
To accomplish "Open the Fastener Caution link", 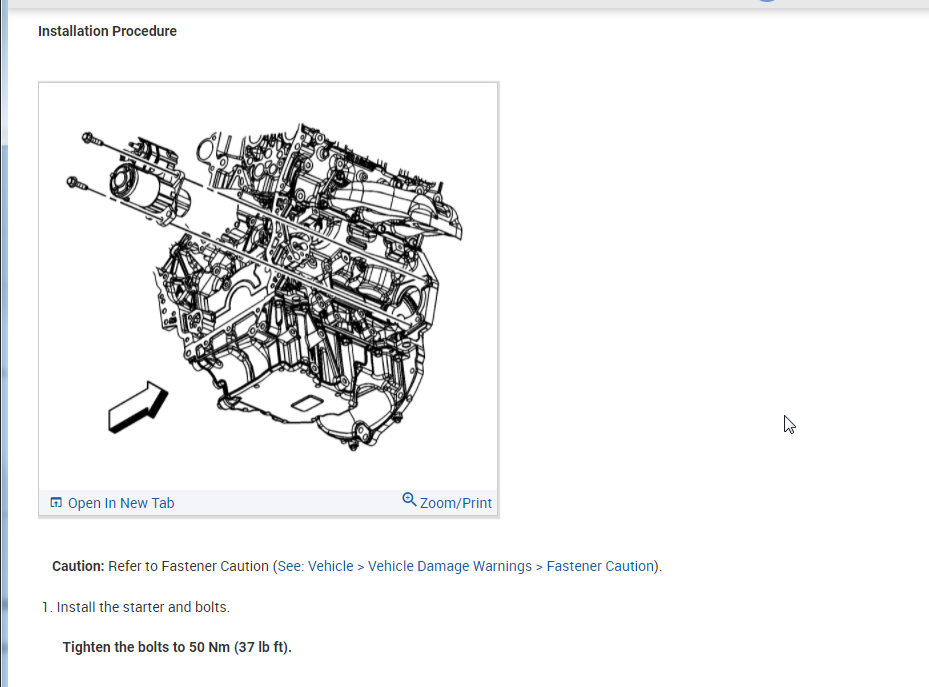I will point(600,566).
